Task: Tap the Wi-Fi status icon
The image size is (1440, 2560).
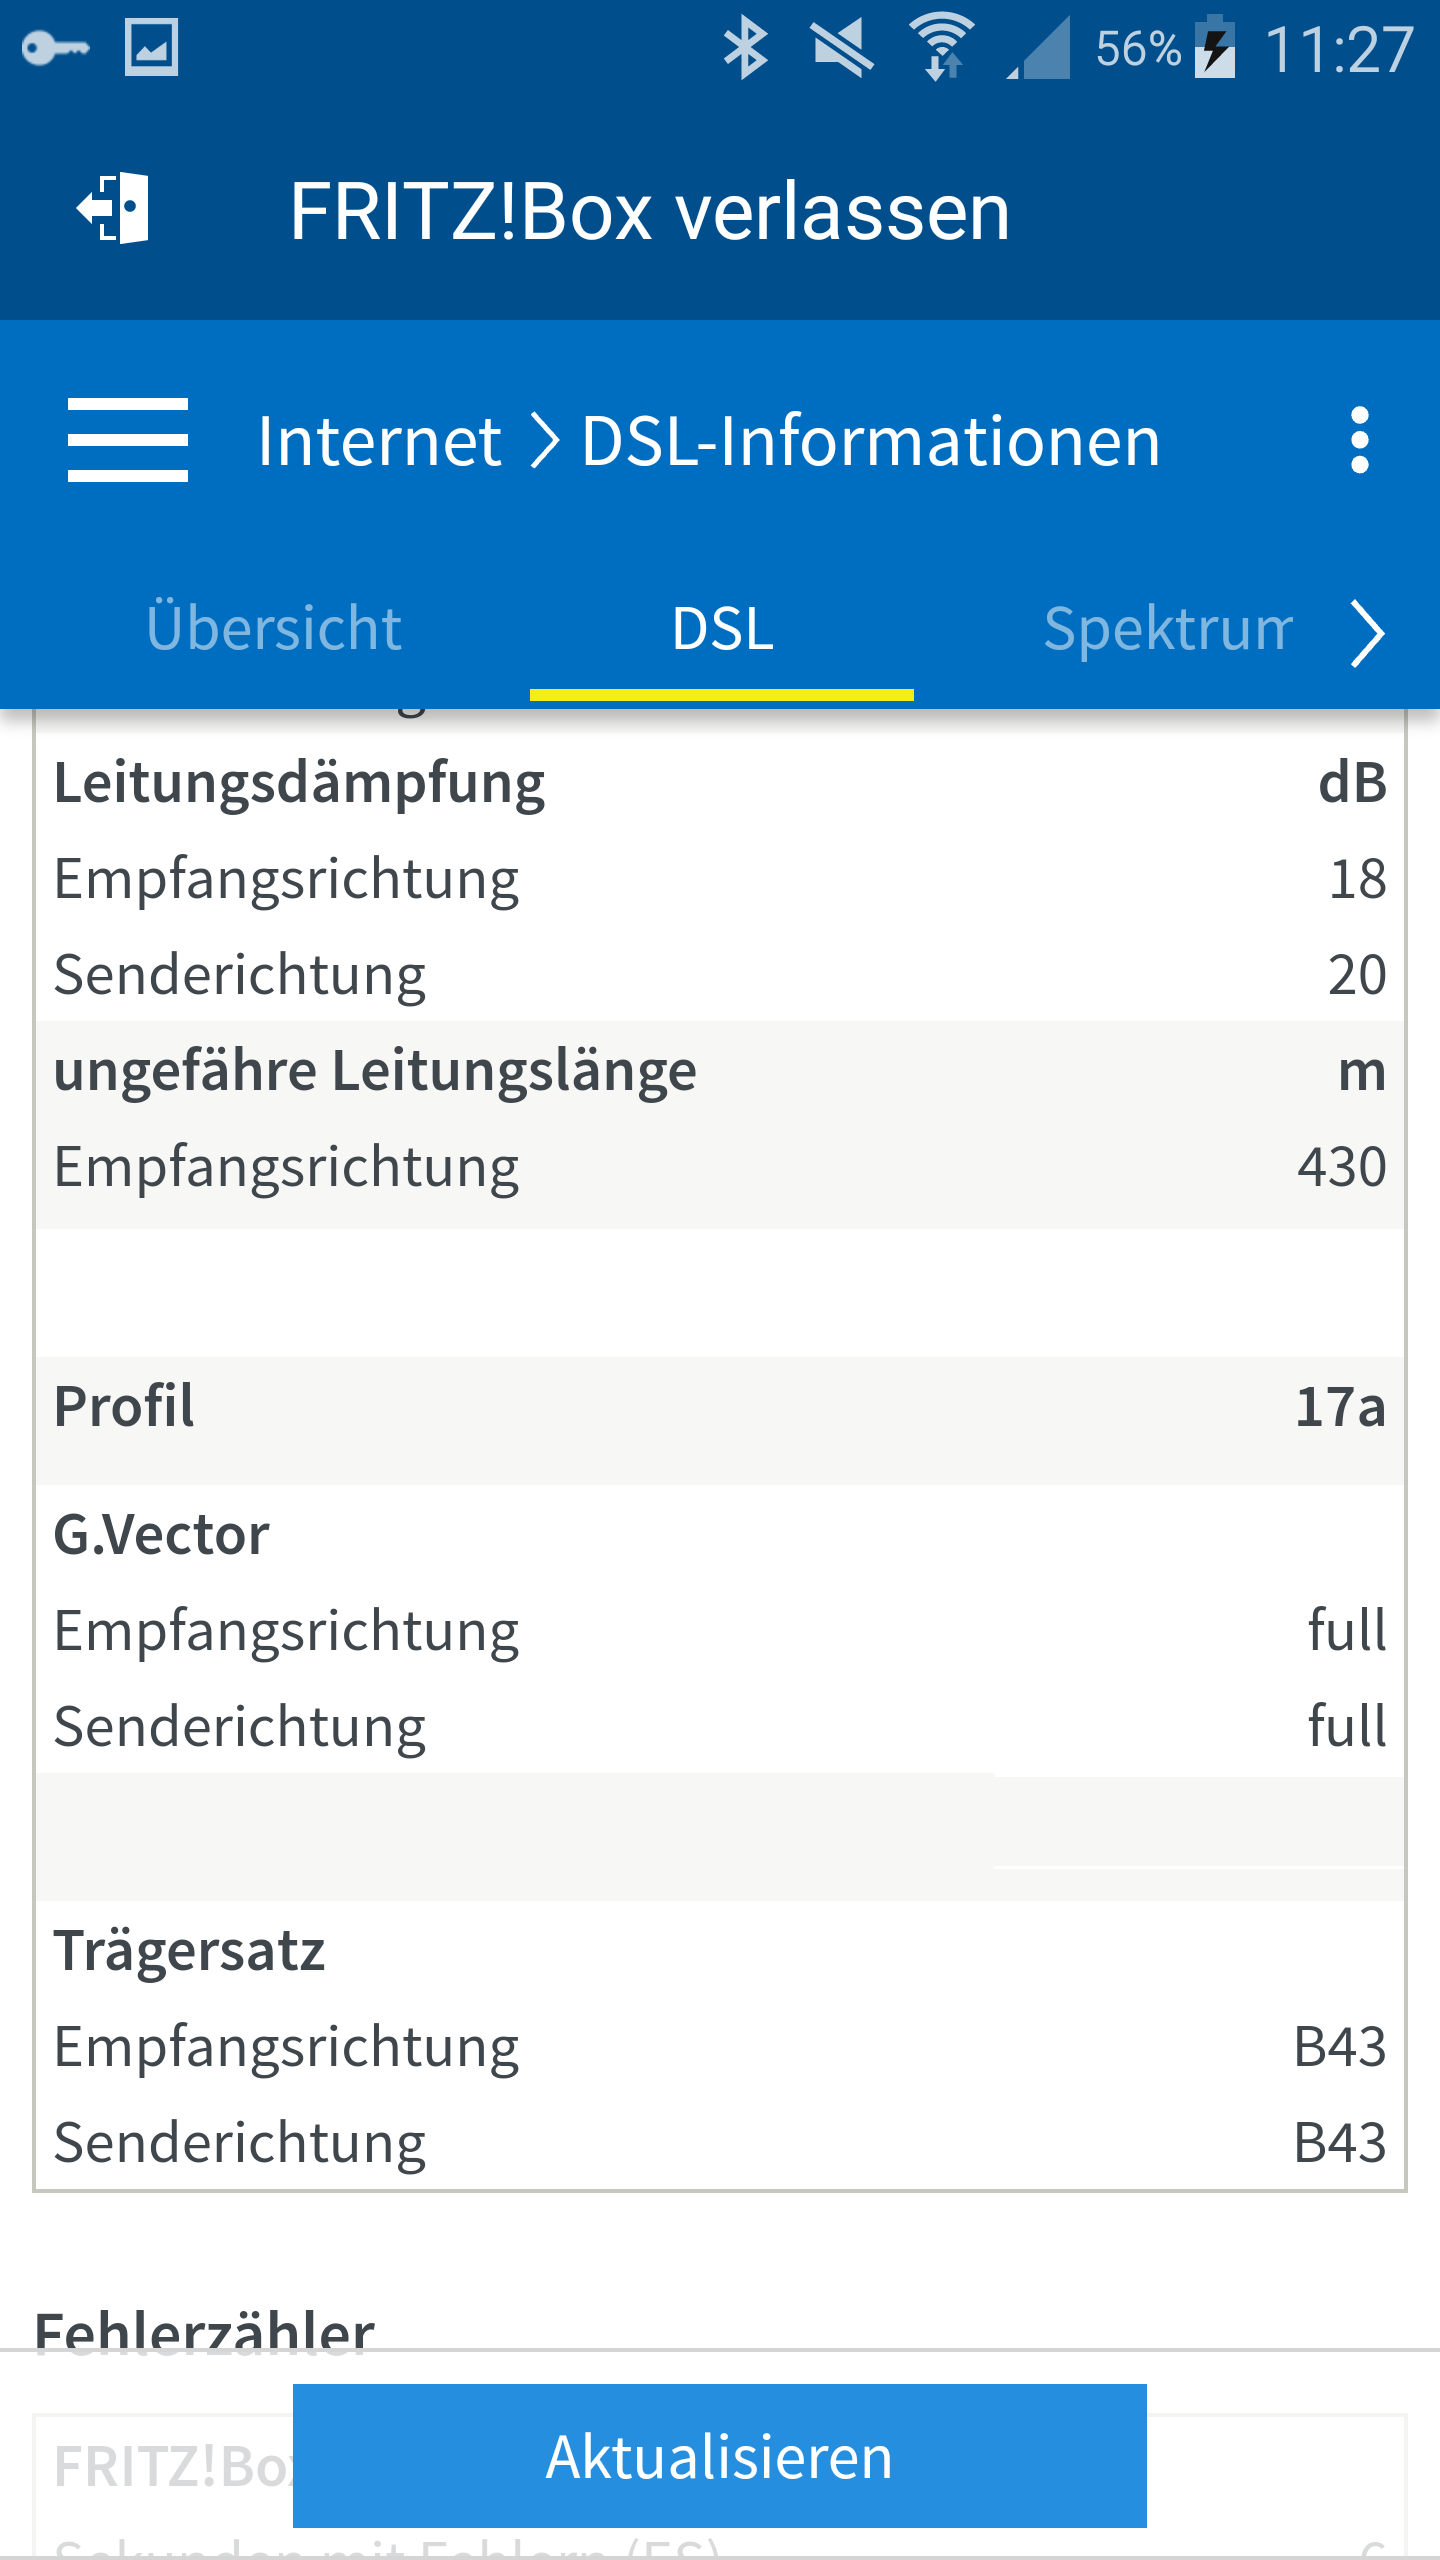Action: coord(941,47)
